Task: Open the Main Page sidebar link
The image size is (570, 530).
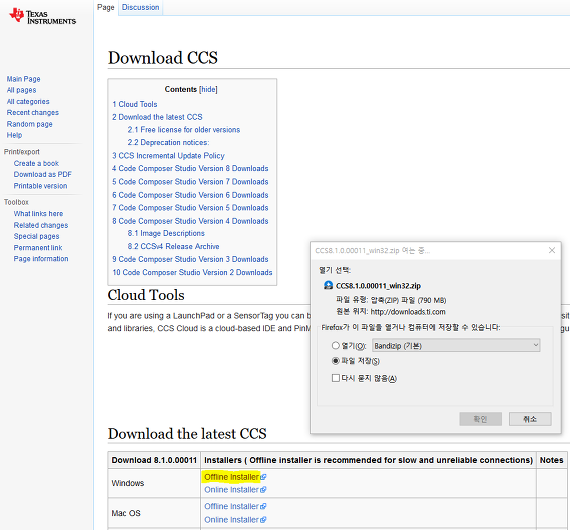Action: coord(23,79)
